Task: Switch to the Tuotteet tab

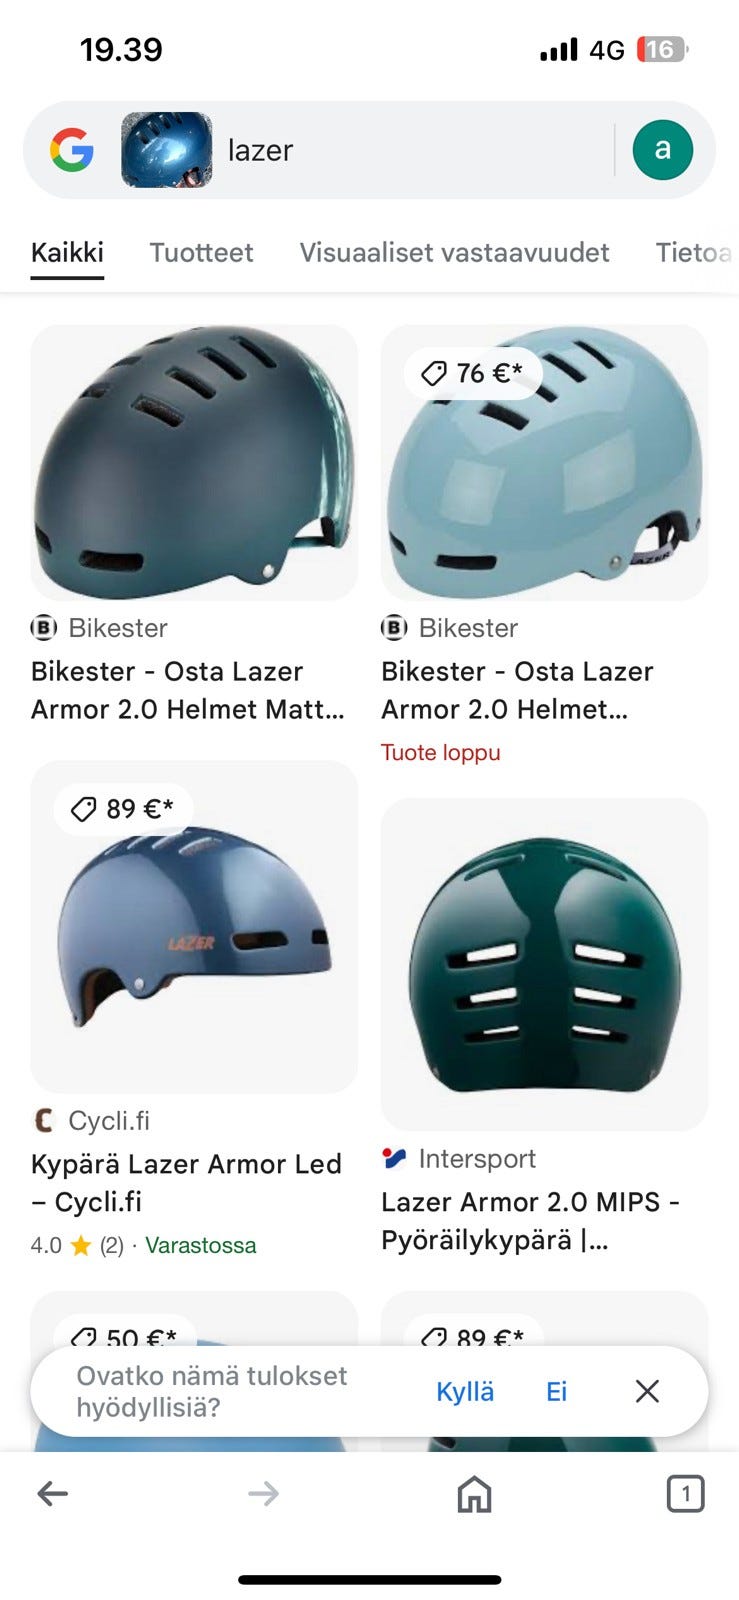Action: tap(201, 252)
